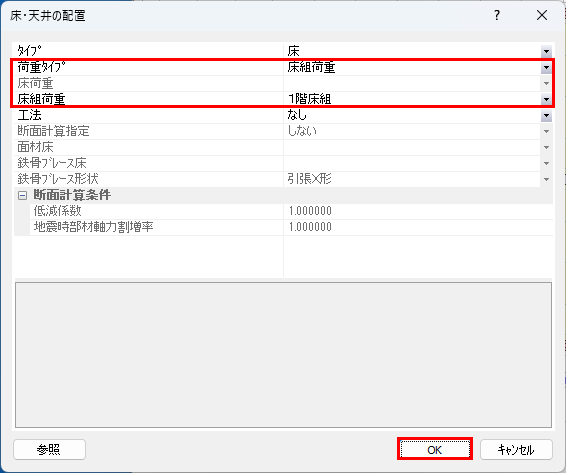Click the disabled 床荷重 dropdown arrow
Screen dimensions: 566x473
(x=546, y=83)
